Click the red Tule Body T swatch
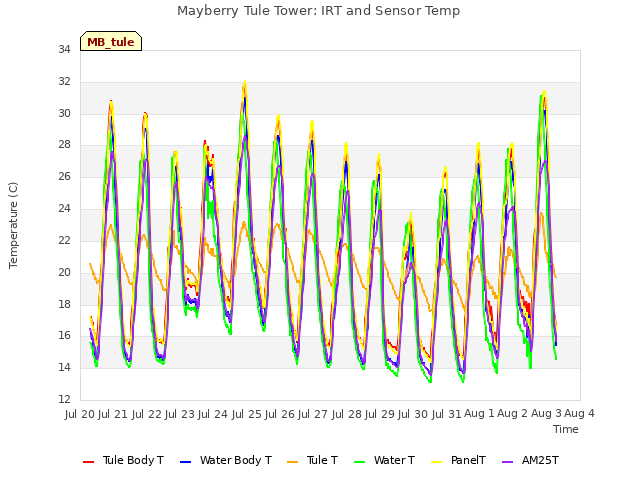The image size is (640, 480). [88, 462]
